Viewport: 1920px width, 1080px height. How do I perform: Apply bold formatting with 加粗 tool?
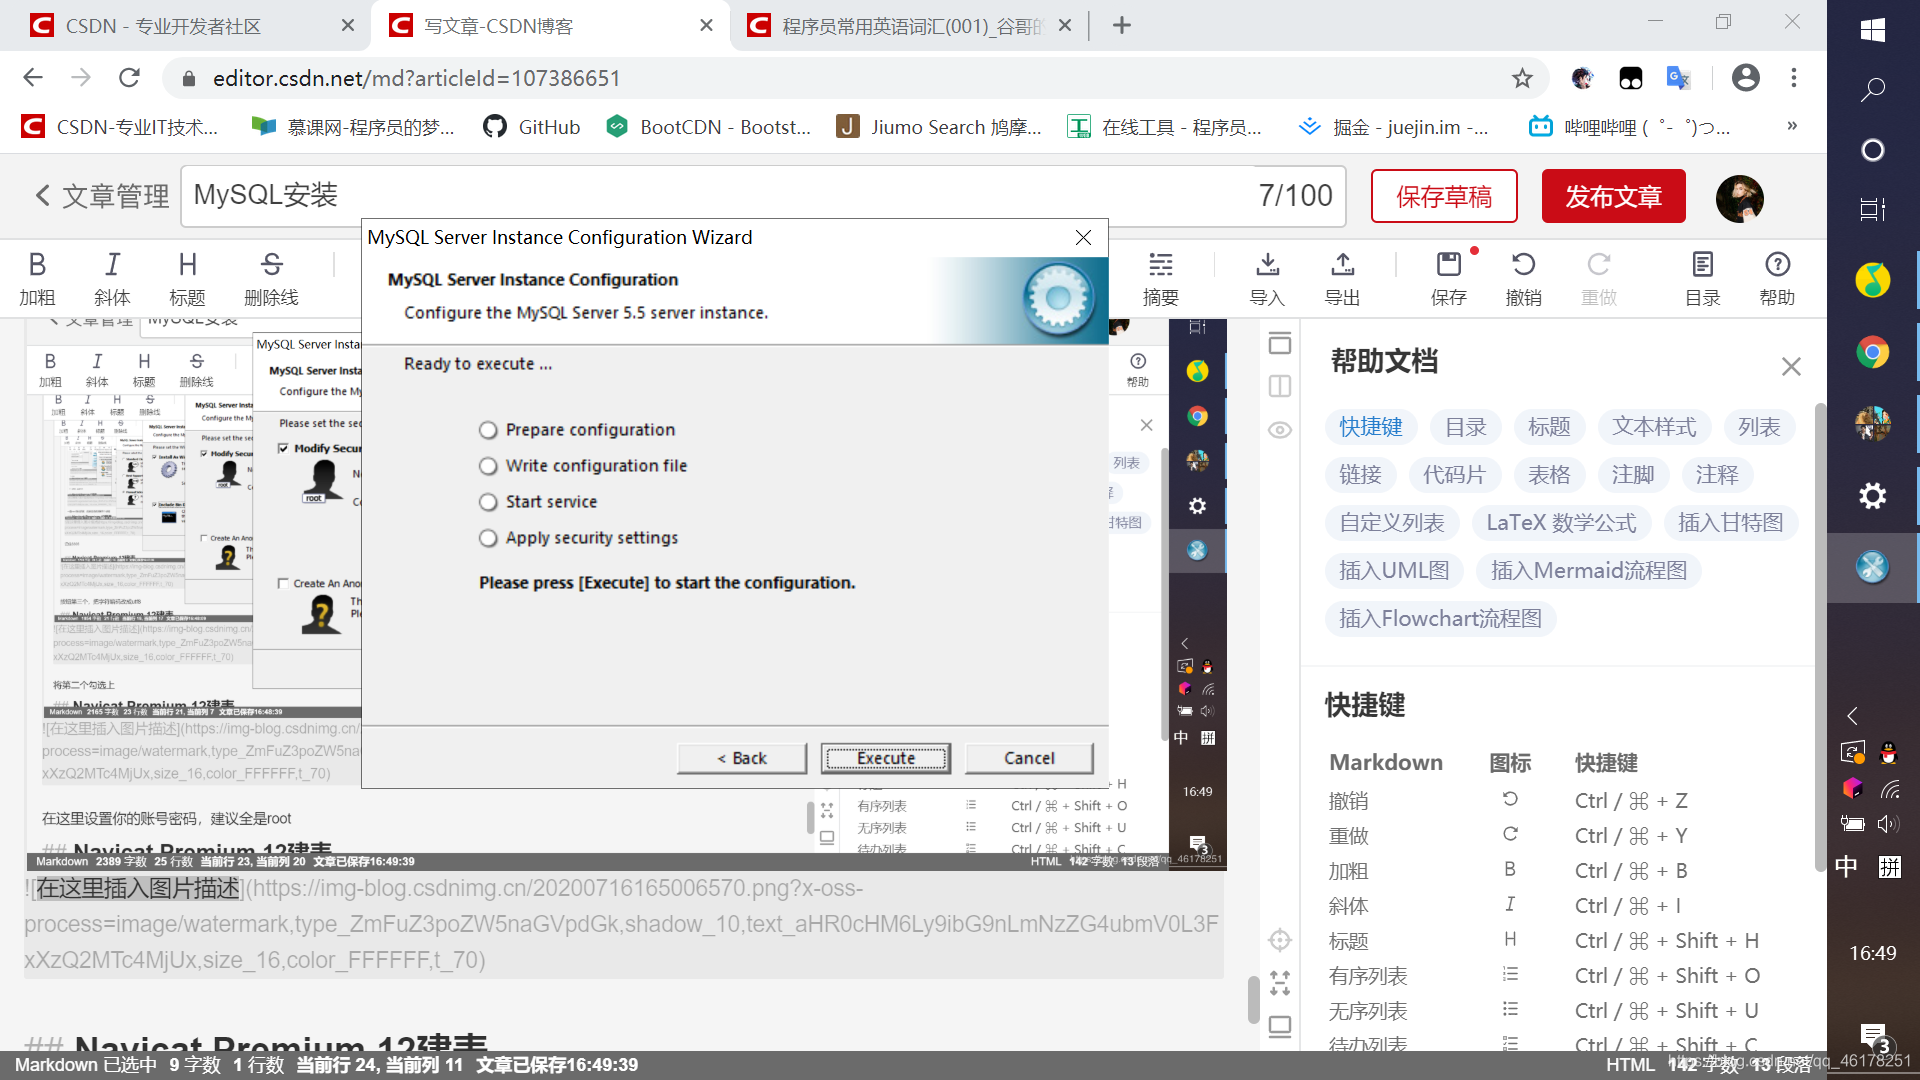click(37, 278)
